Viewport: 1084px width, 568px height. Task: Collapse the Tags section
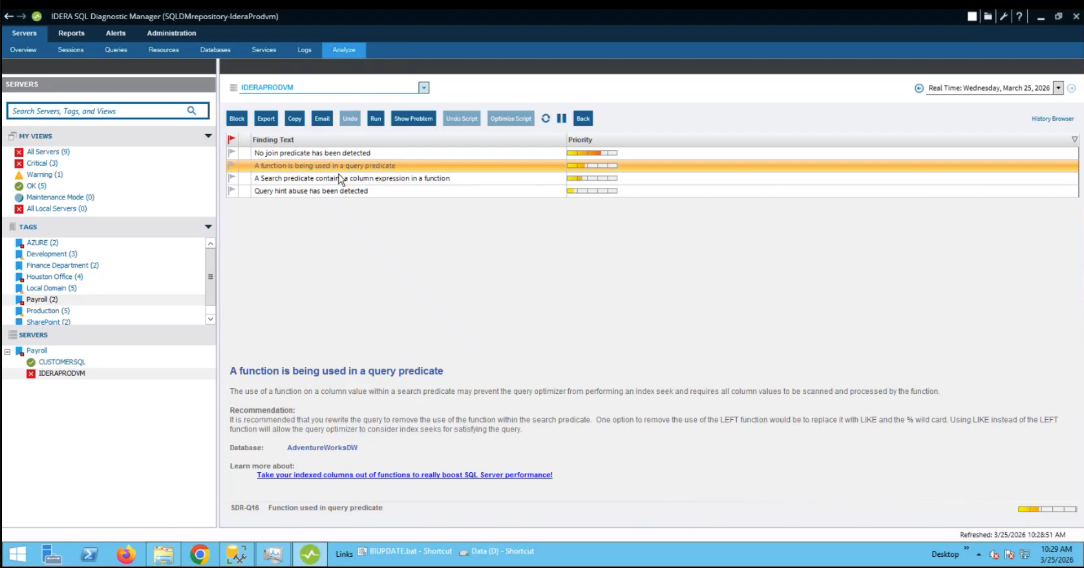click(x=208, y=227)
